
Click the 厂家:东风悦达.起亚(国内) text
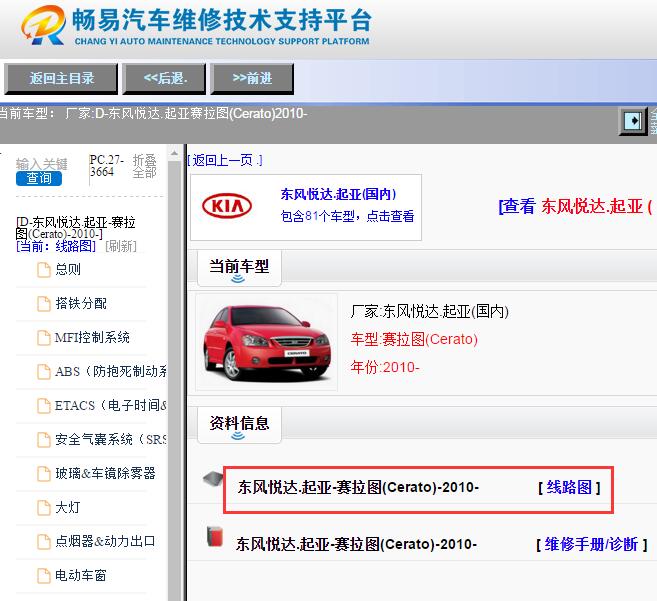429,311
